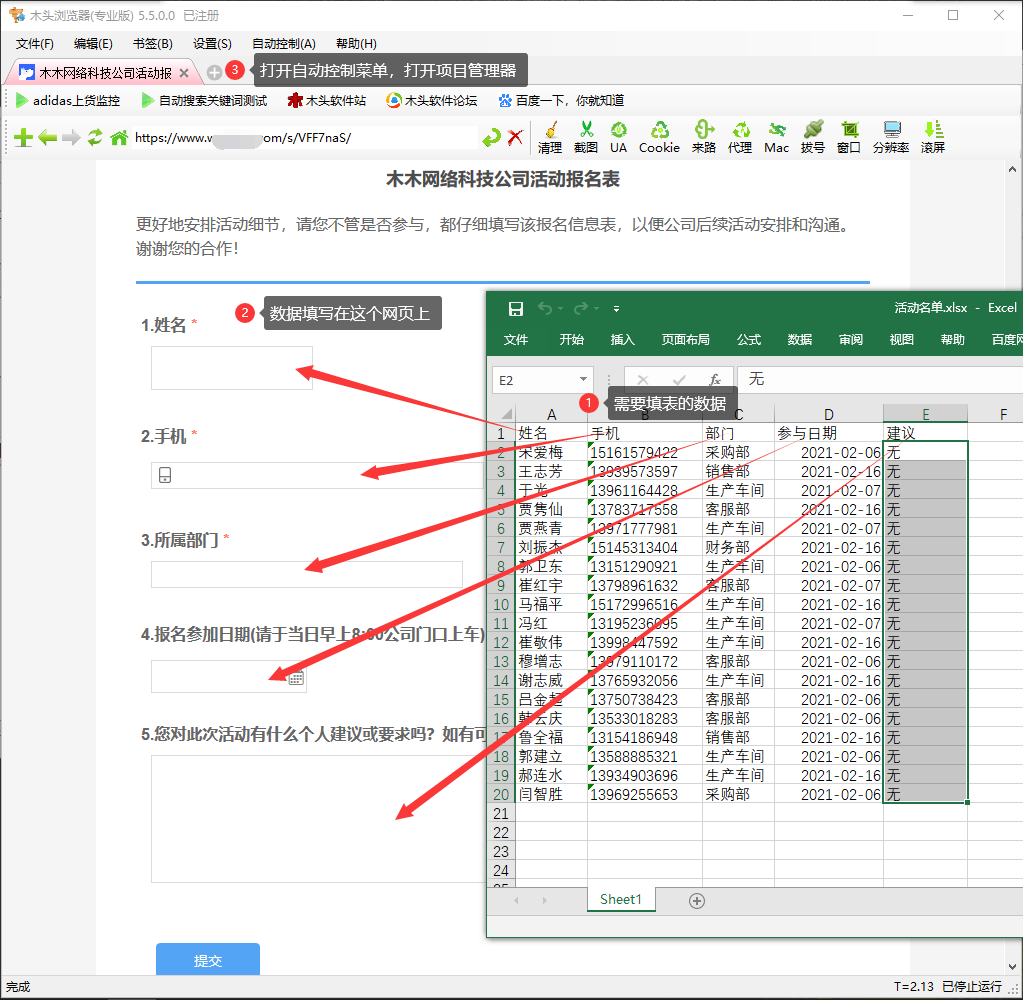Open the calendar picker in the date field

297,677
